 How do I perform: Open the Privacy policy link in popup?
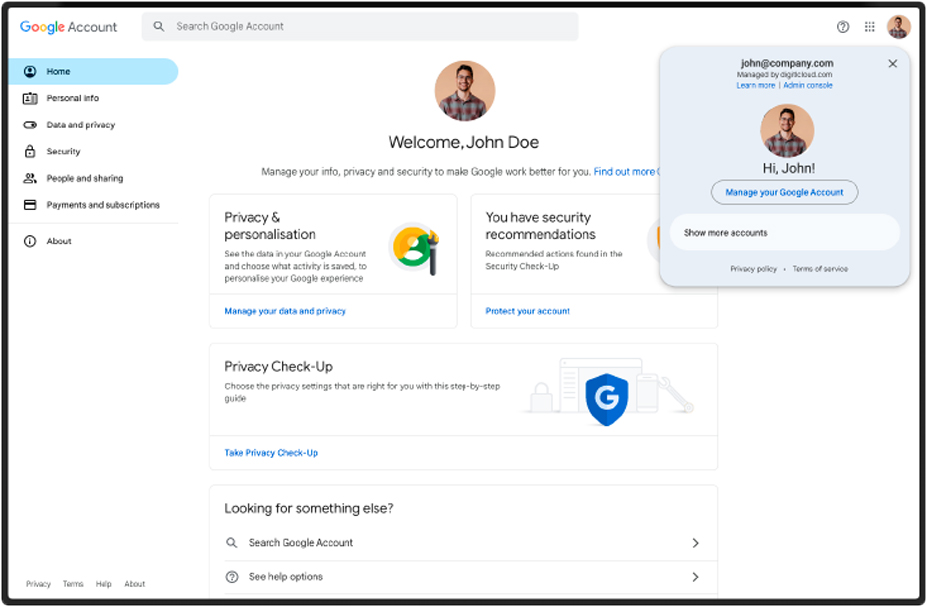pos(753,269)
